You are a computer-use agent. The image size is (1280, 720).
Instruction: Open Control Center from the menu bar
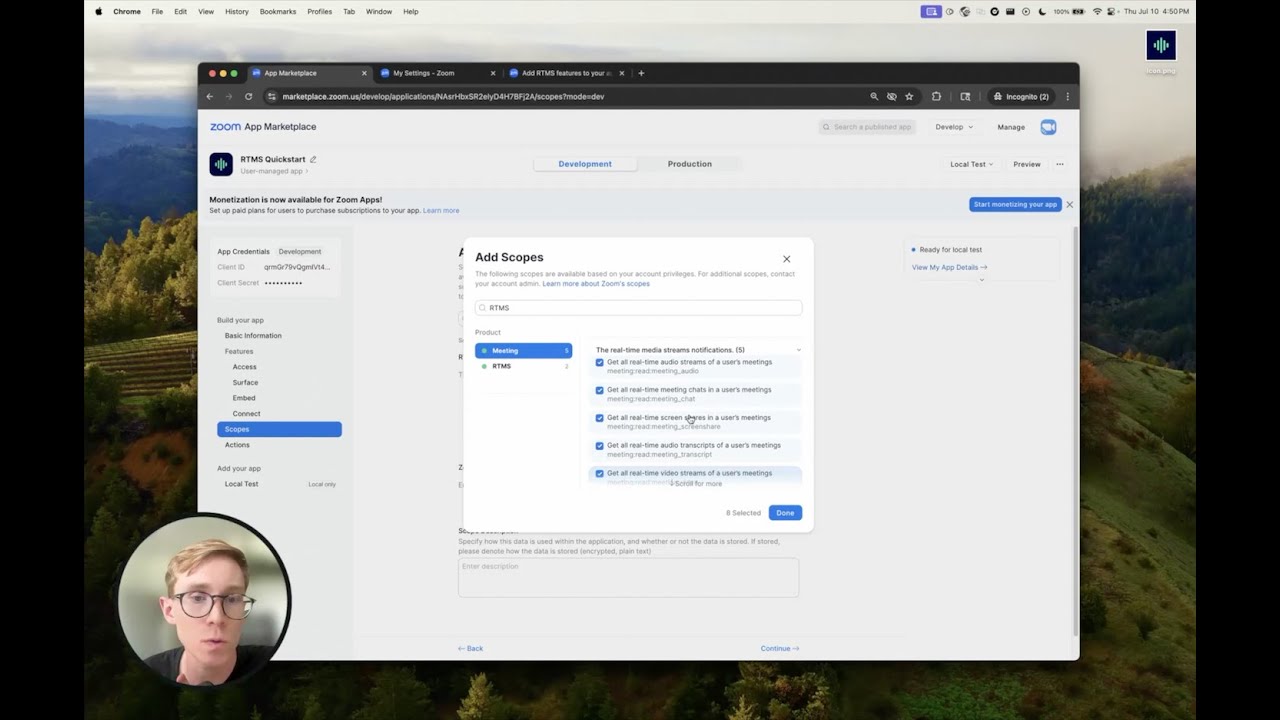pyautogui.click(x=1113, y=12)
